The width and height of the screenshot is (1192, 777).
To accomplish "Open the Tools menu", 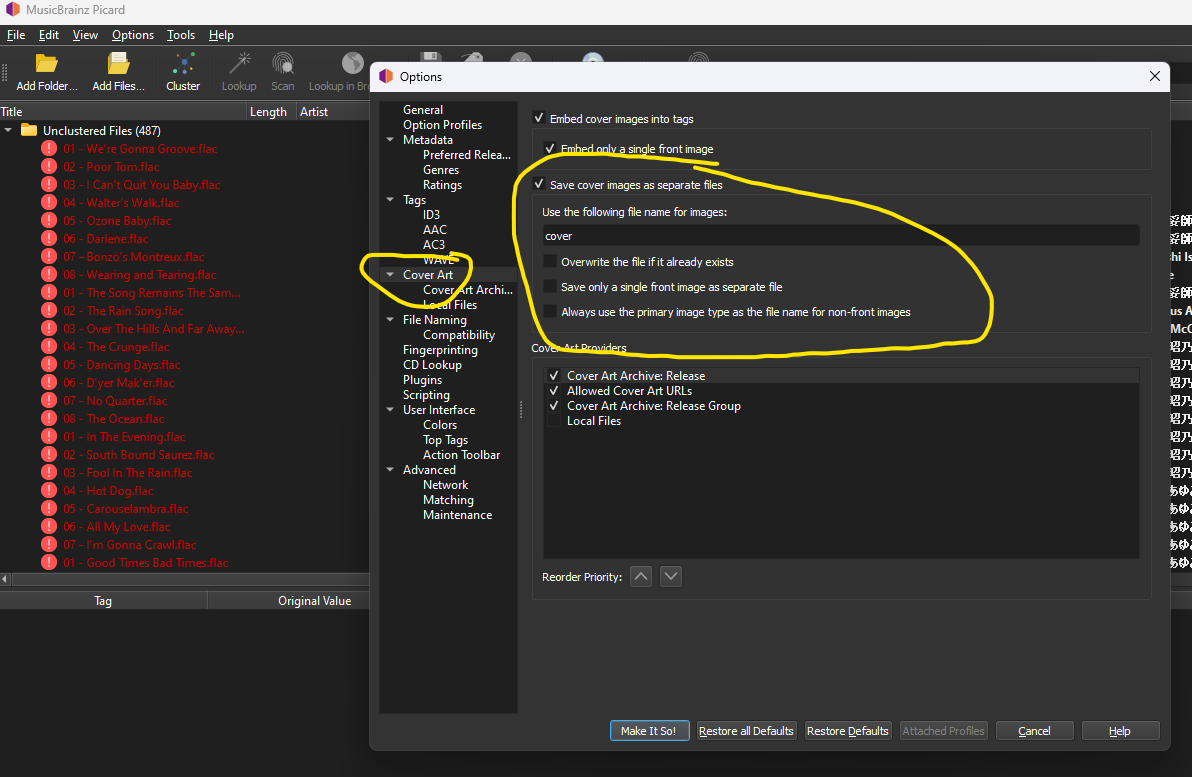I will pos(181,35).
